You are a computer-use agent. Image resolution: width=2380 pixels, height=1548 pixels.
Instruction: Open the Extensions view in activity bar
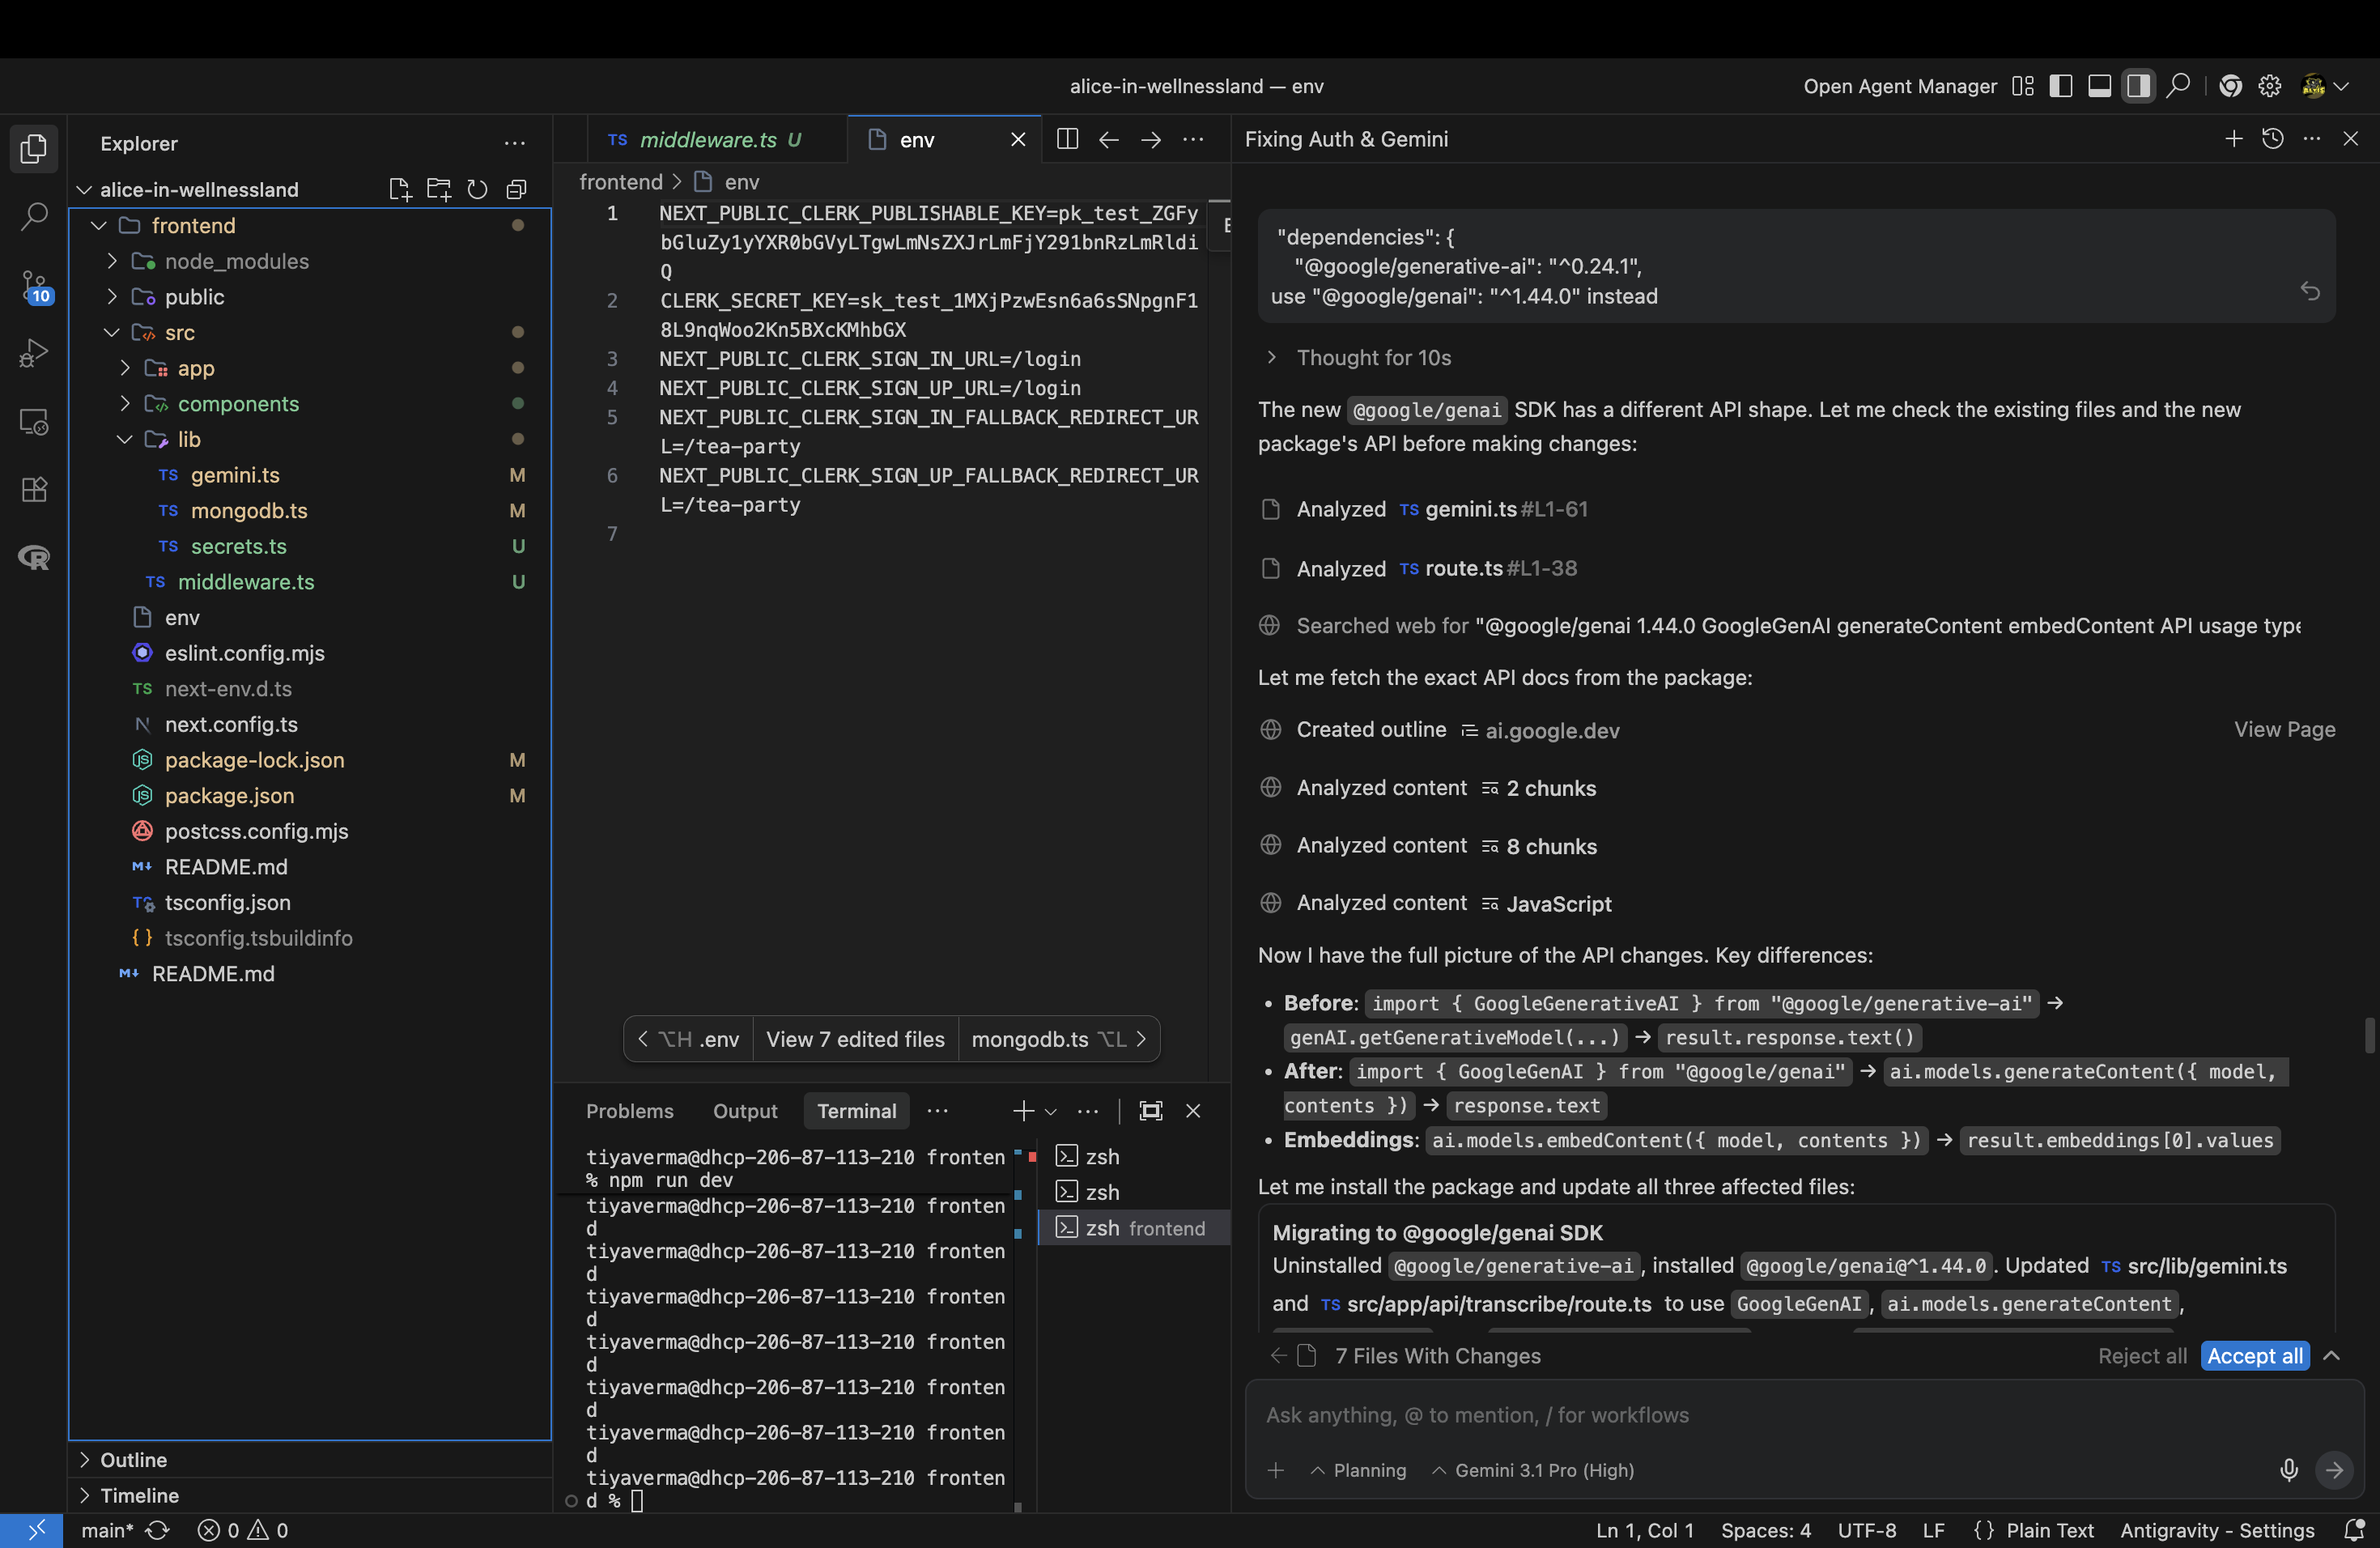pos(34,489)
